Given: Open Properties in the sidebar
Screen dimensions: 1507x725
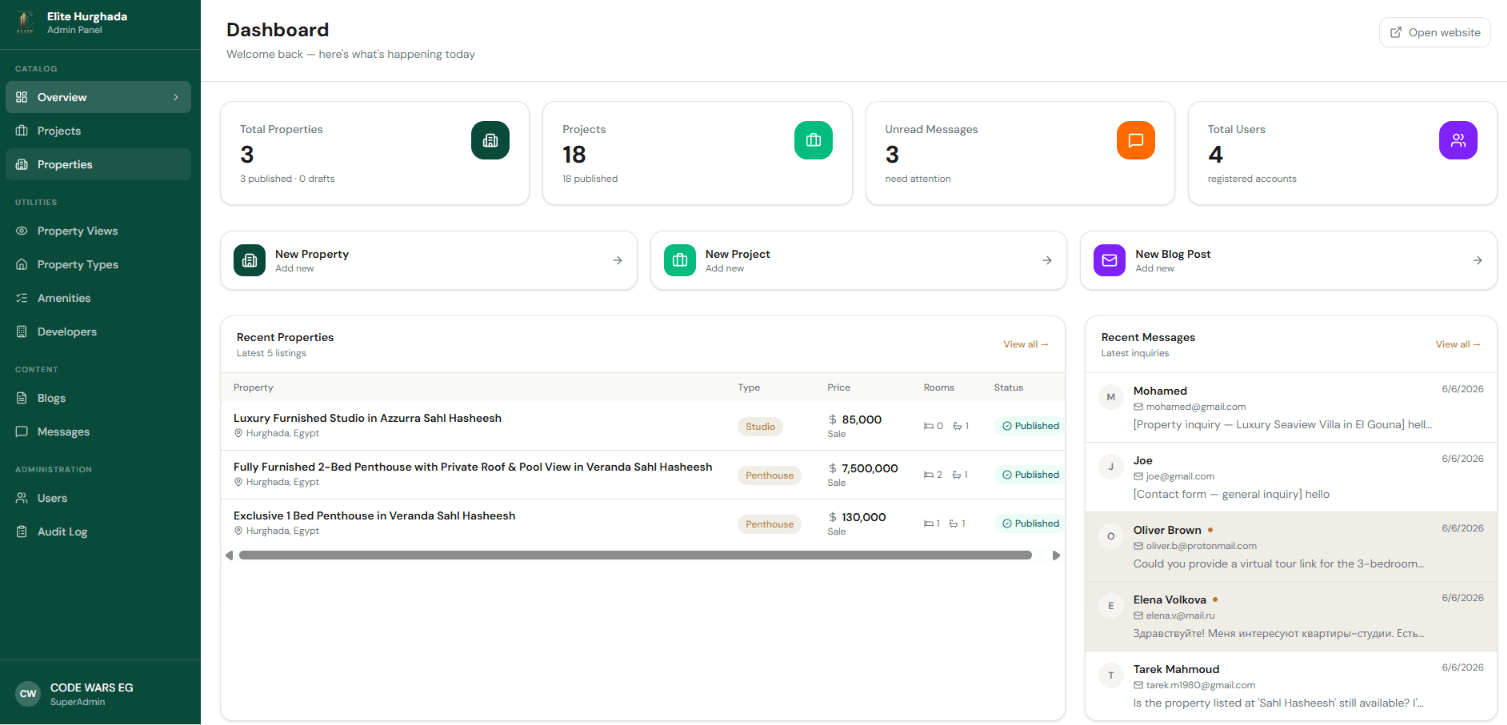Looking at the screenshot, I should [98, 164].
